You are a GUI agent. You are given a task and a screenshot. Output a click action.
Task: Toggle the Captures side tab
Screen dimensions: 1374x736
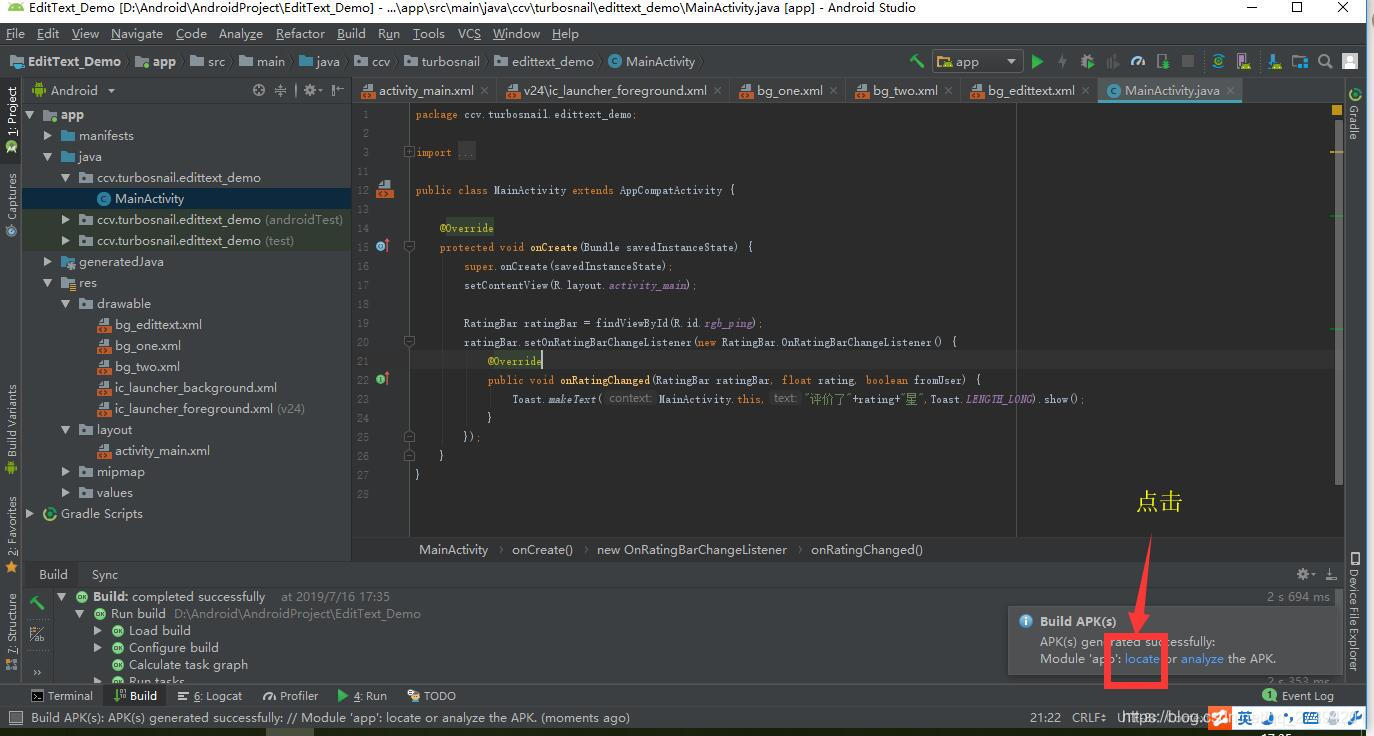pyautogui.click(x=12, y=204)
